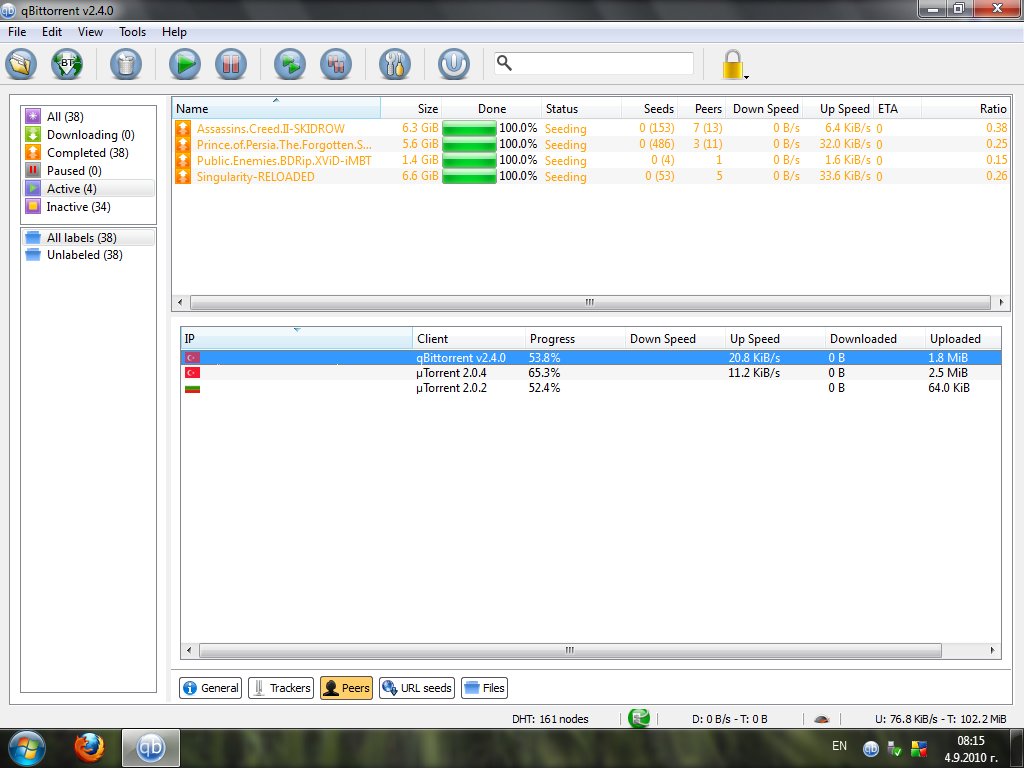Switch to the Trackers tab

(281, 688)
